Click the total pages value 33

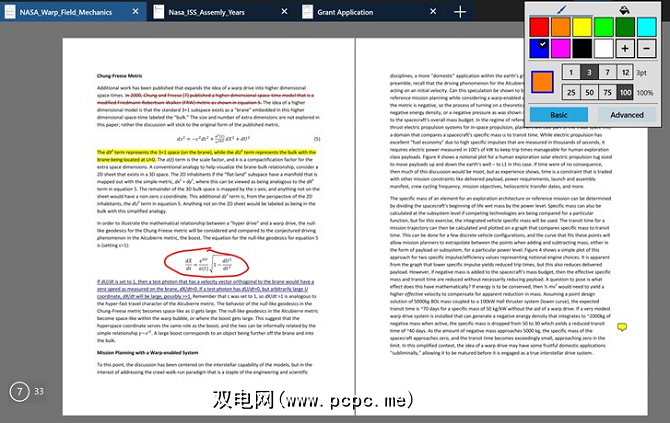39,391
